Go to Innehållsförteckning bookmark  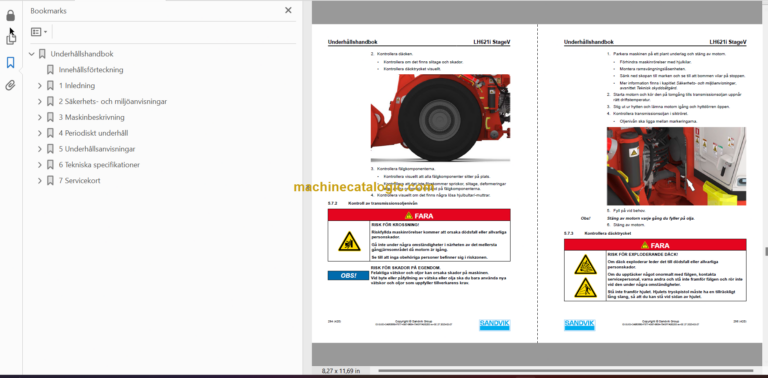point(91,70)
